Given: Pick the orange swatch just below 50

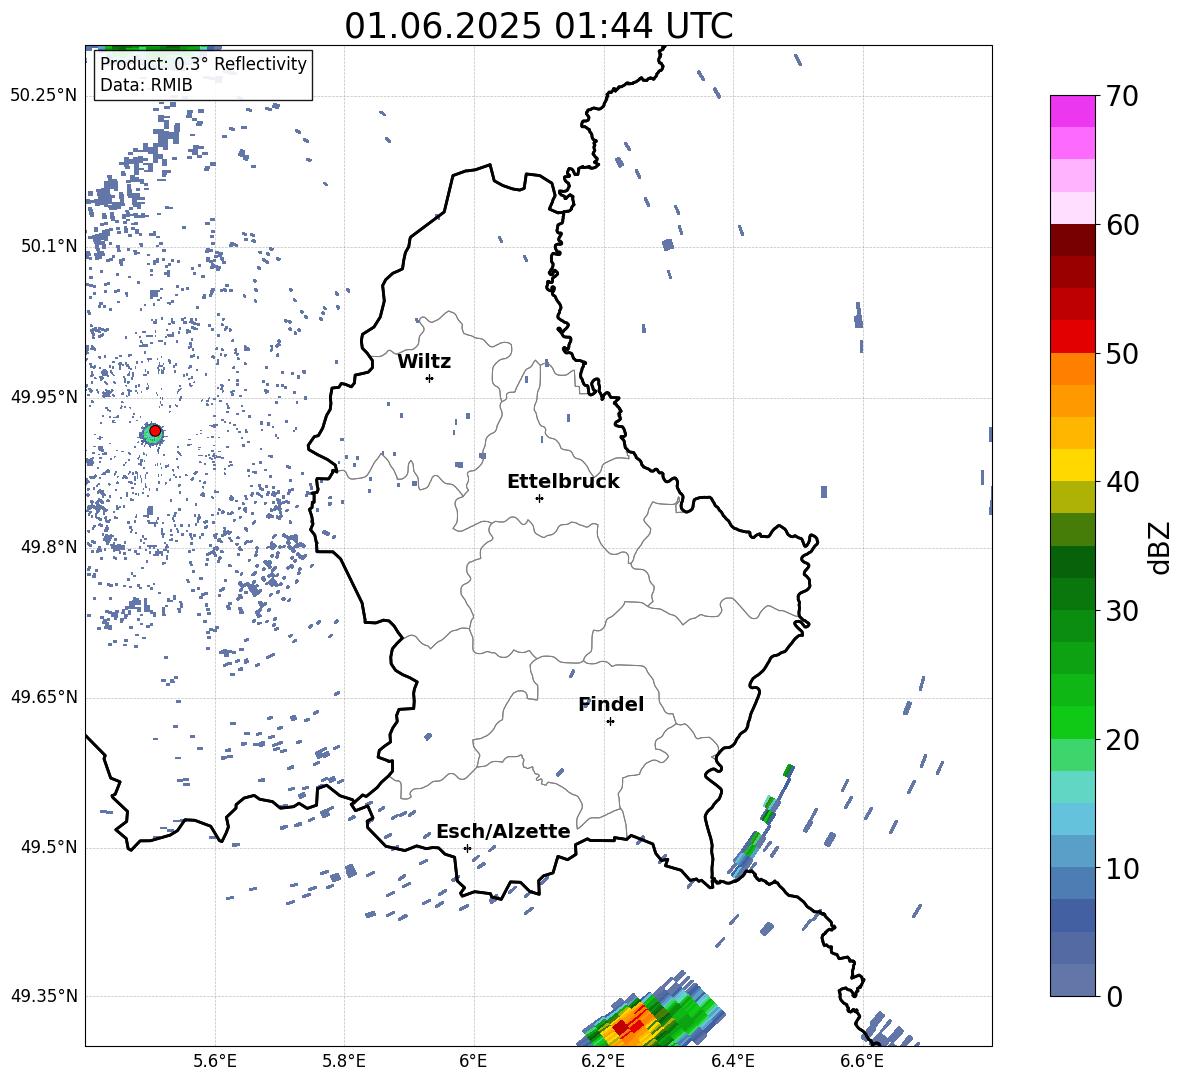Looking at the screenshot, I should (x=1072, y=369).
